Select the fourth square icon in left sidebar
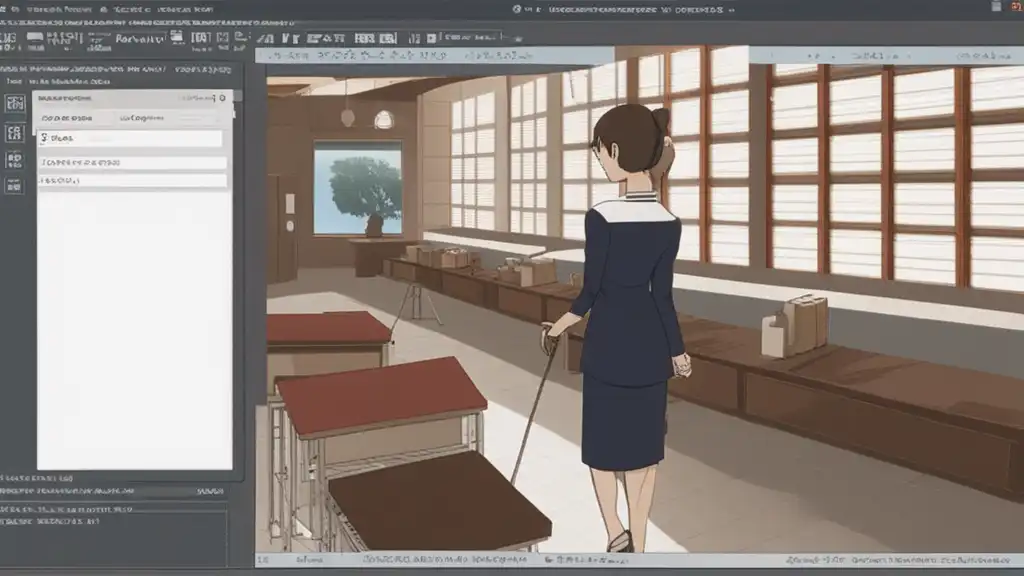Screen dimensions: 1024x576 pyautogui.click(x=14, y=185)
